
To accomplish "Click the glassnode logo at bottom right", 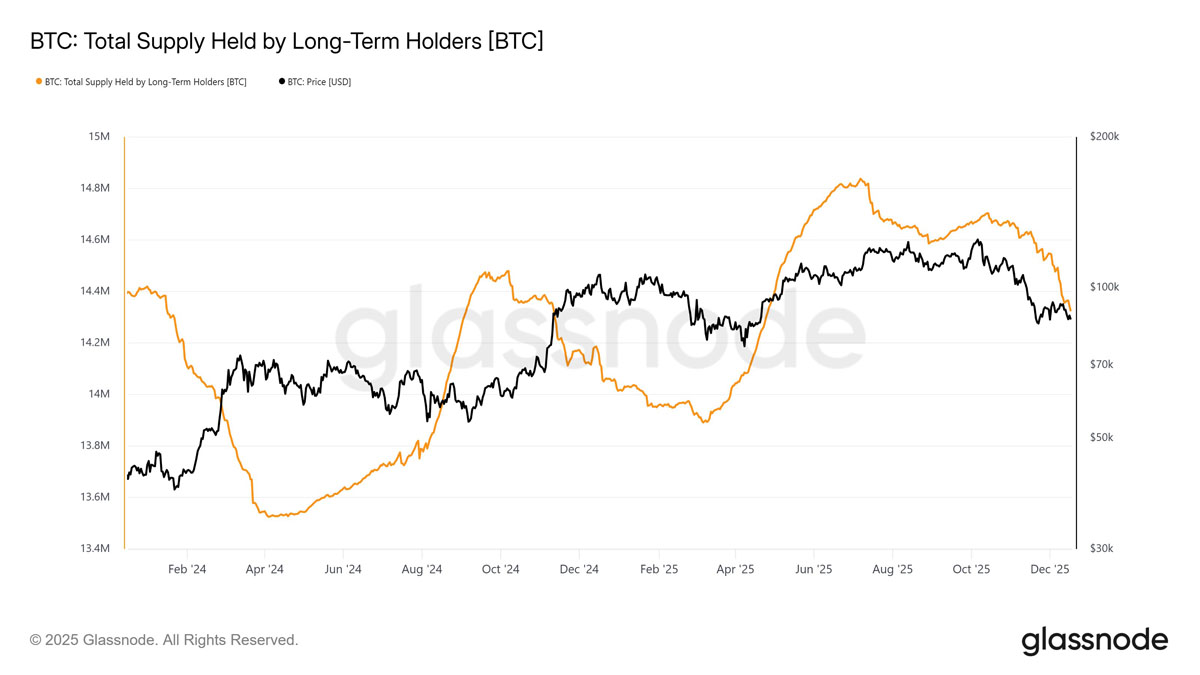I will 1094,640.
